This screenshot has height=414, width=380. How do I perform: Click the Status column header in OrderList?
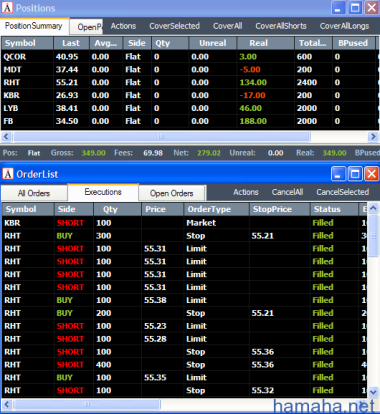[x=334, y=209]
